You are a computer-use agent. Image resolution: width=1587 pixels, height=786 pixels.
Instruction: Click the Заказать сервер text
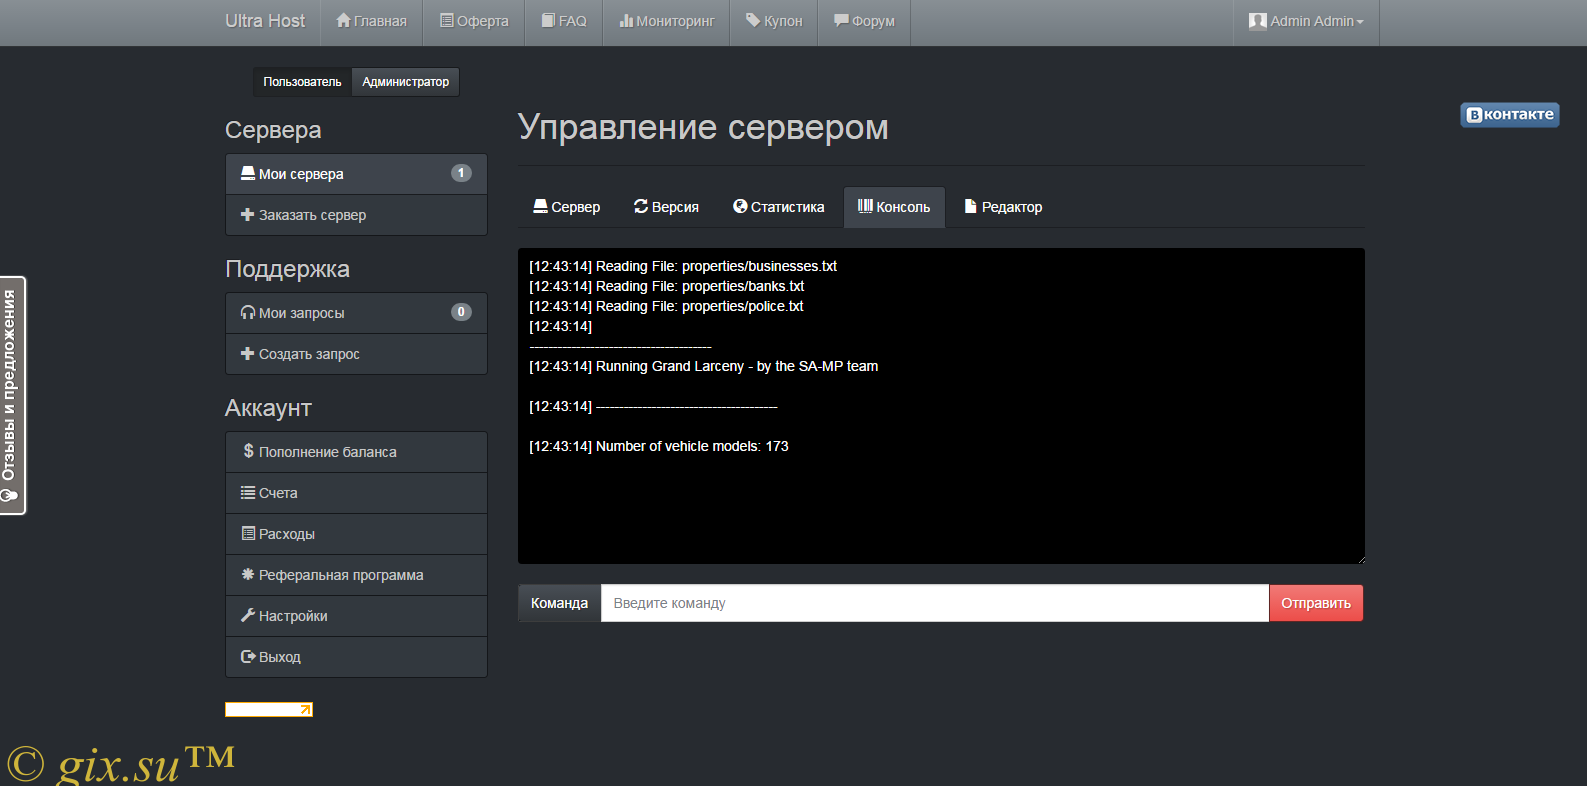click(312, 215)
